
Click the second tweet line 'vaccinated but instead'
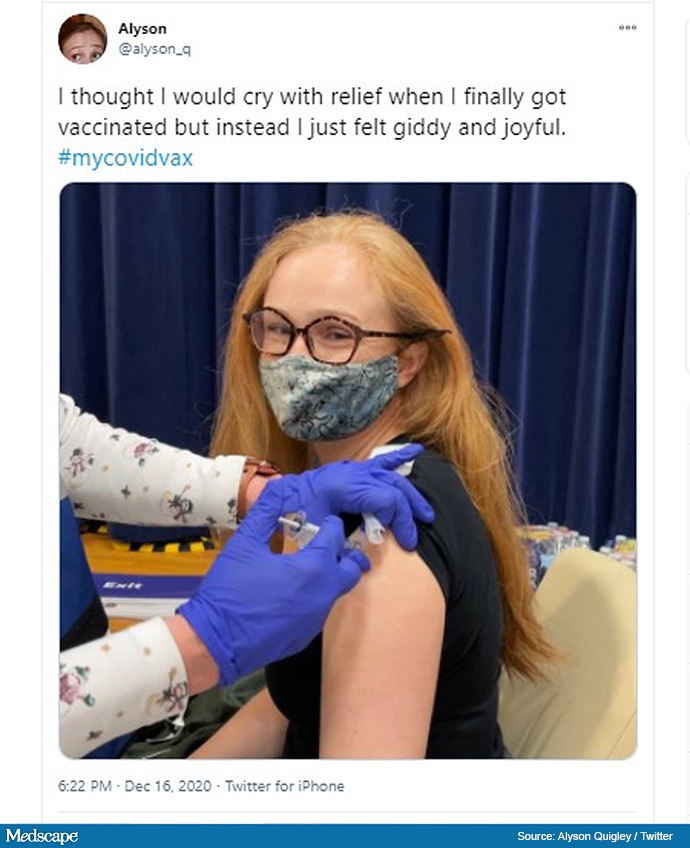click(x=311, y=128)
